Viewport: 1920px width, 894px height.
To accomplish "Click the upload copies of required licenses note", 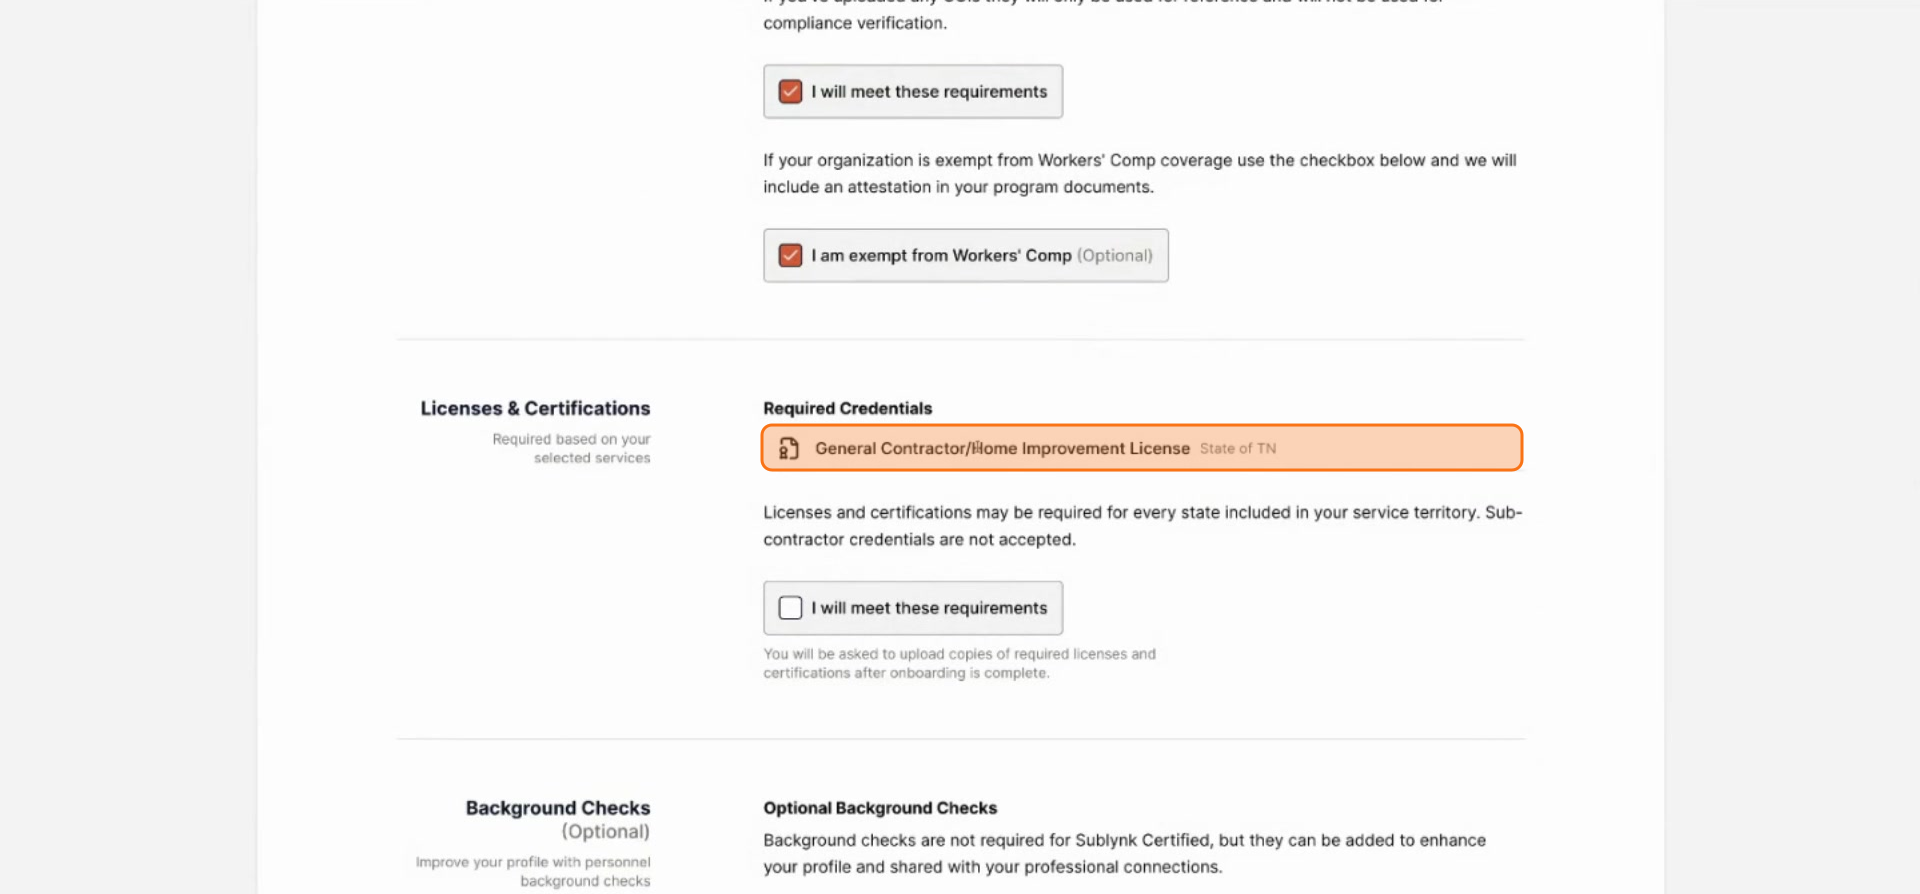I will tap(959, 663).
